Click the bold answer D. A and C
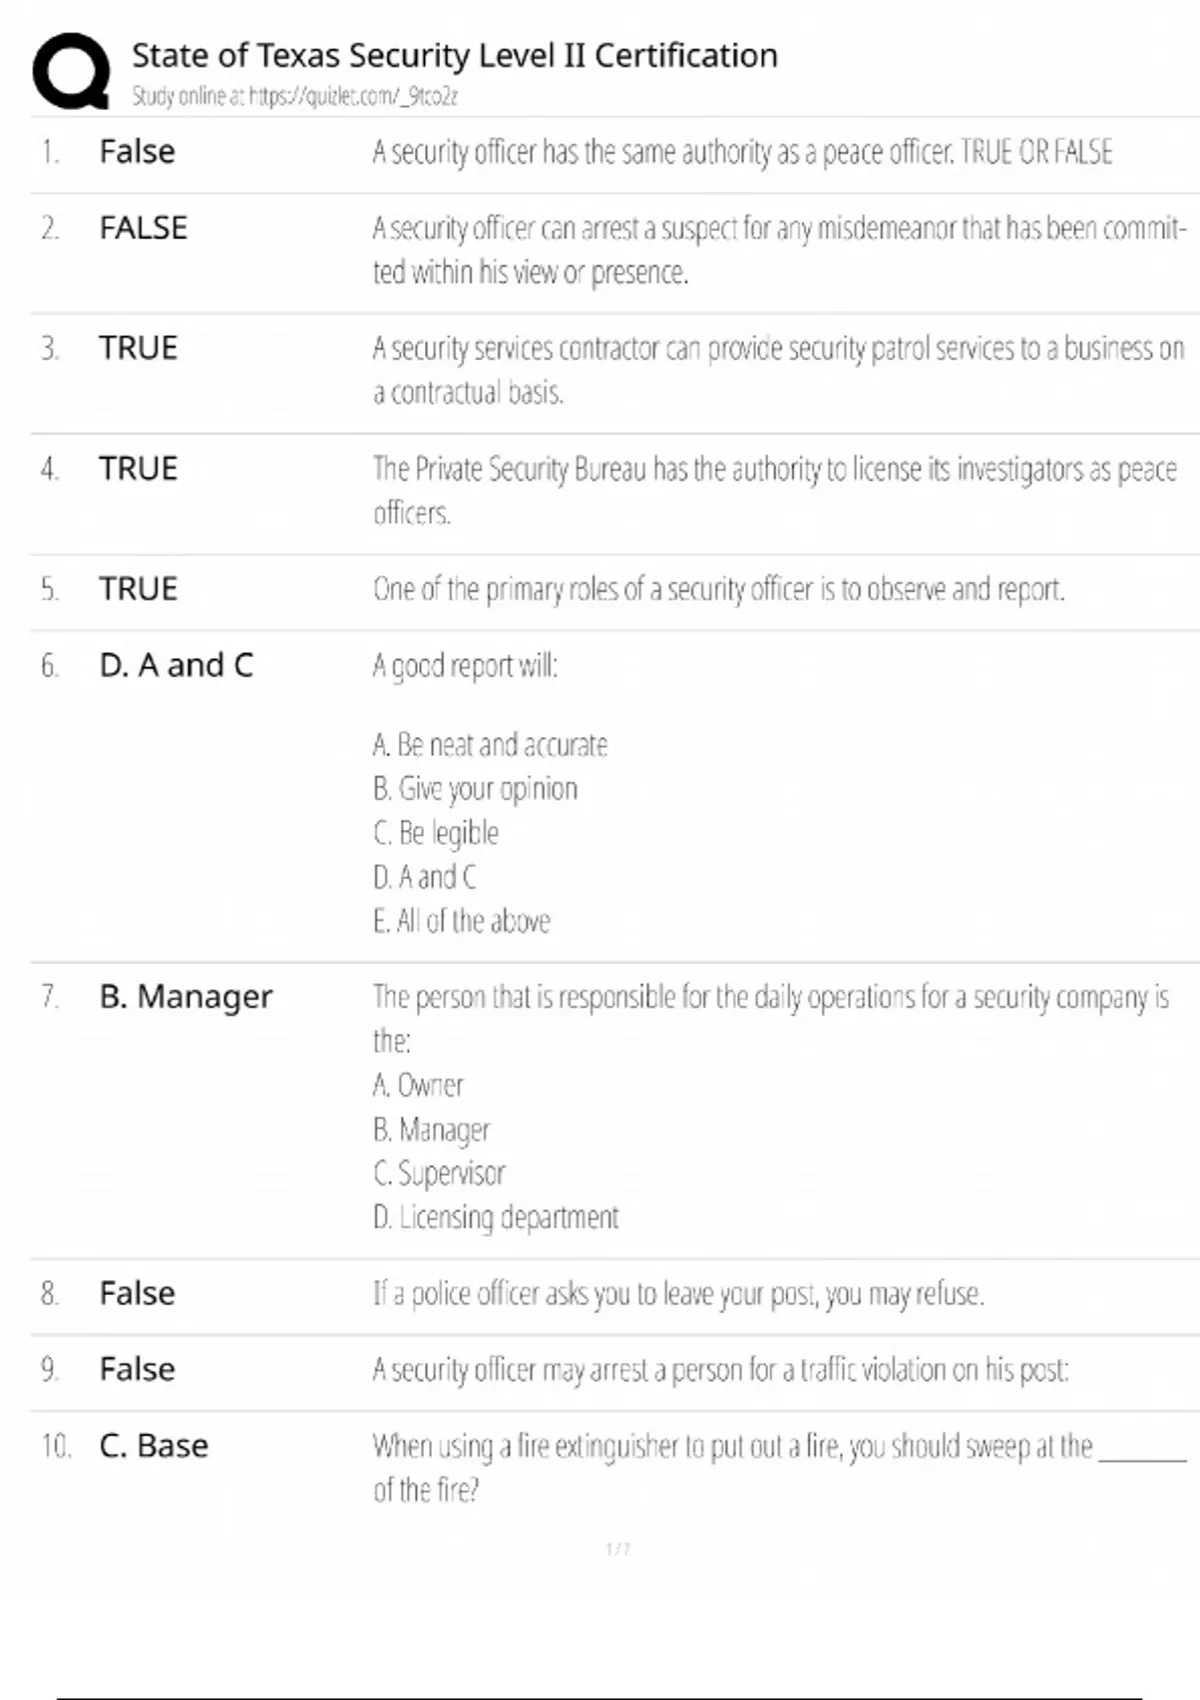The image size is (1200, 1700). tap(176, 665)
